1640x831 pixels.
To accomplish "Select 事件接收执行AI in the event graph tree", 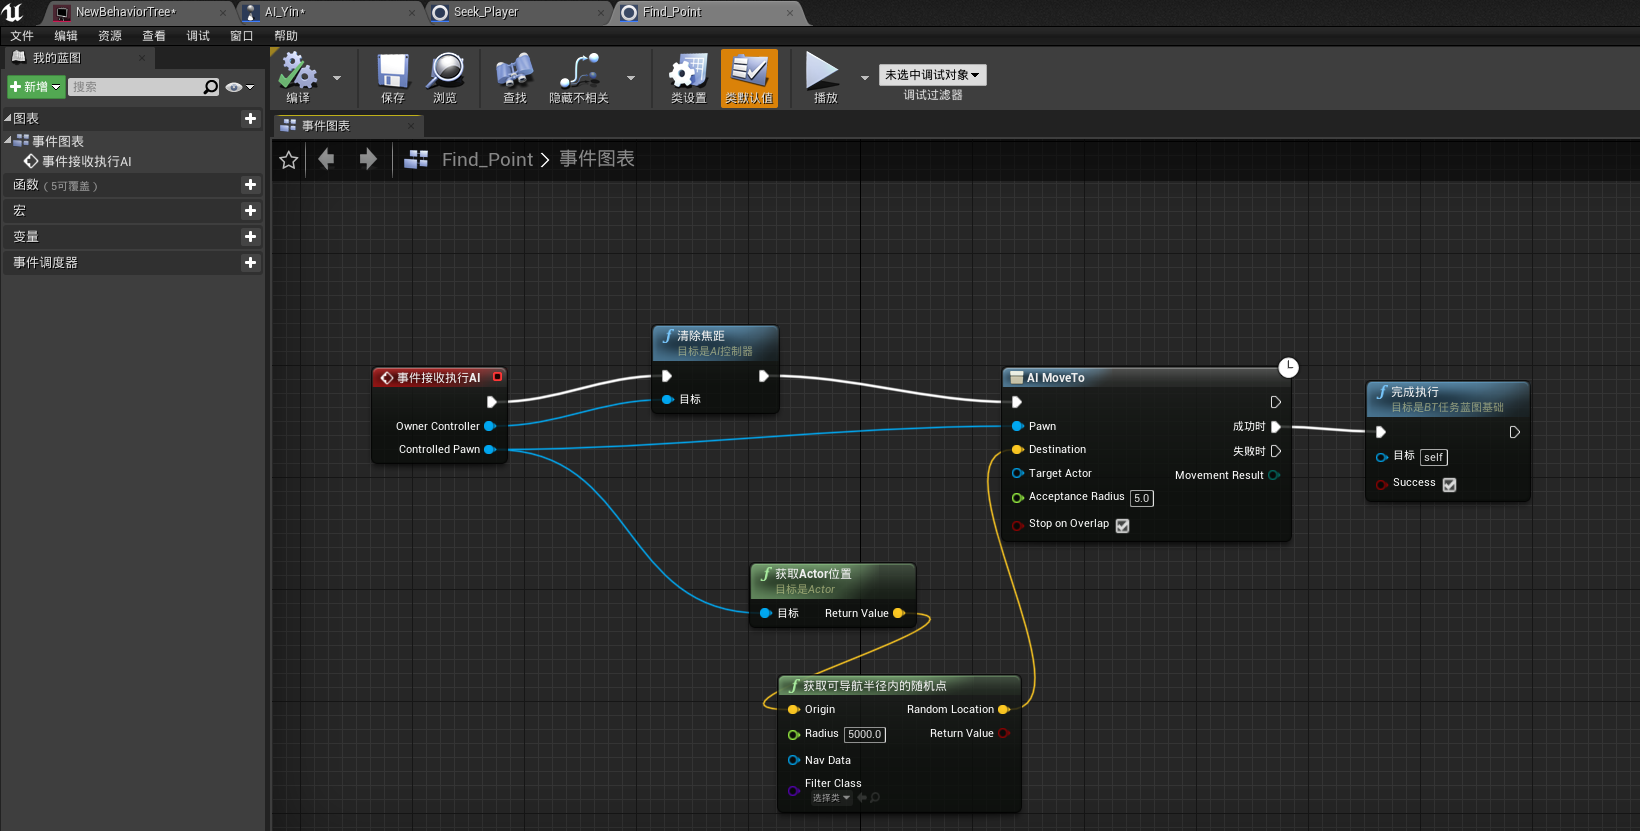I will coord(86,162).
